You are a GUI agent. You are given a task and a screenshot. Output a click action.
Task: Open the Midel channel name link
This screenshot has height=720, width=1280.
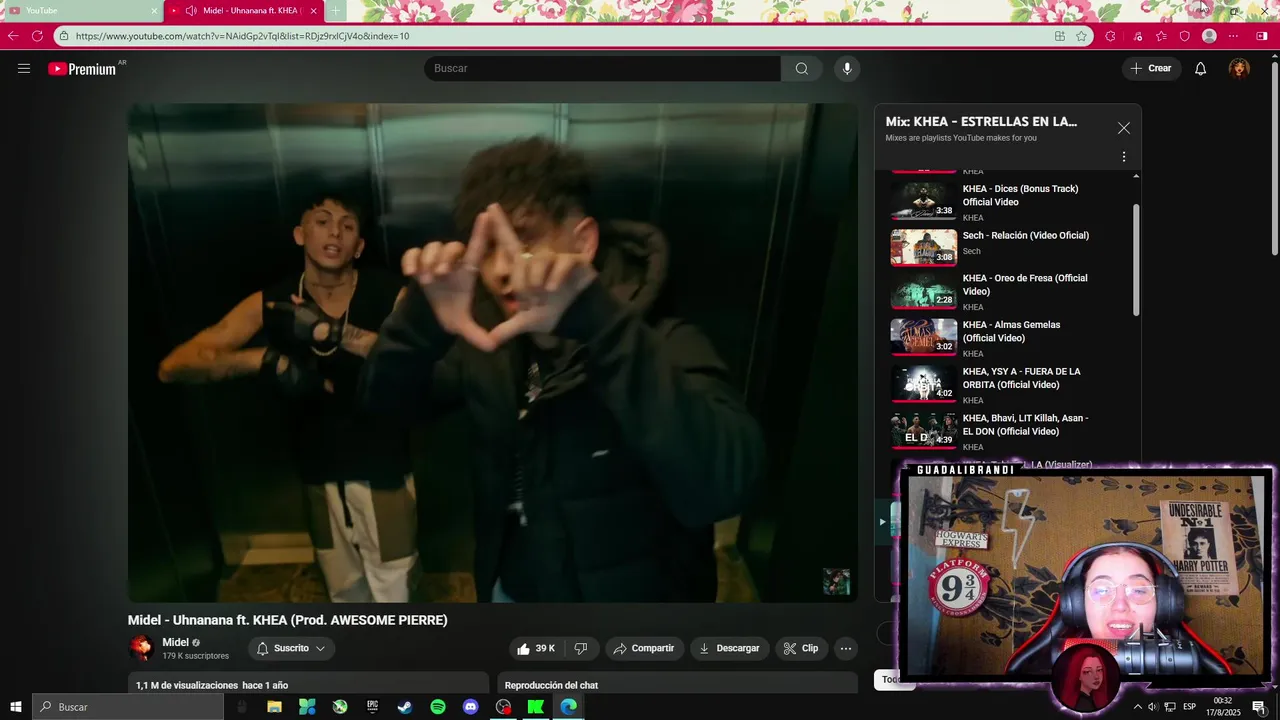point(176,642)
